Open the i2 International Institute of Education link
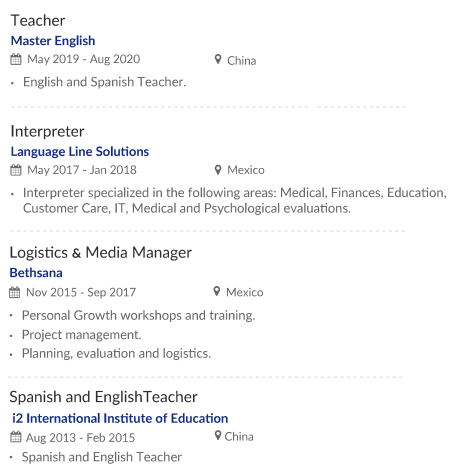Screen dimensions: 455x473 [120, 418]
